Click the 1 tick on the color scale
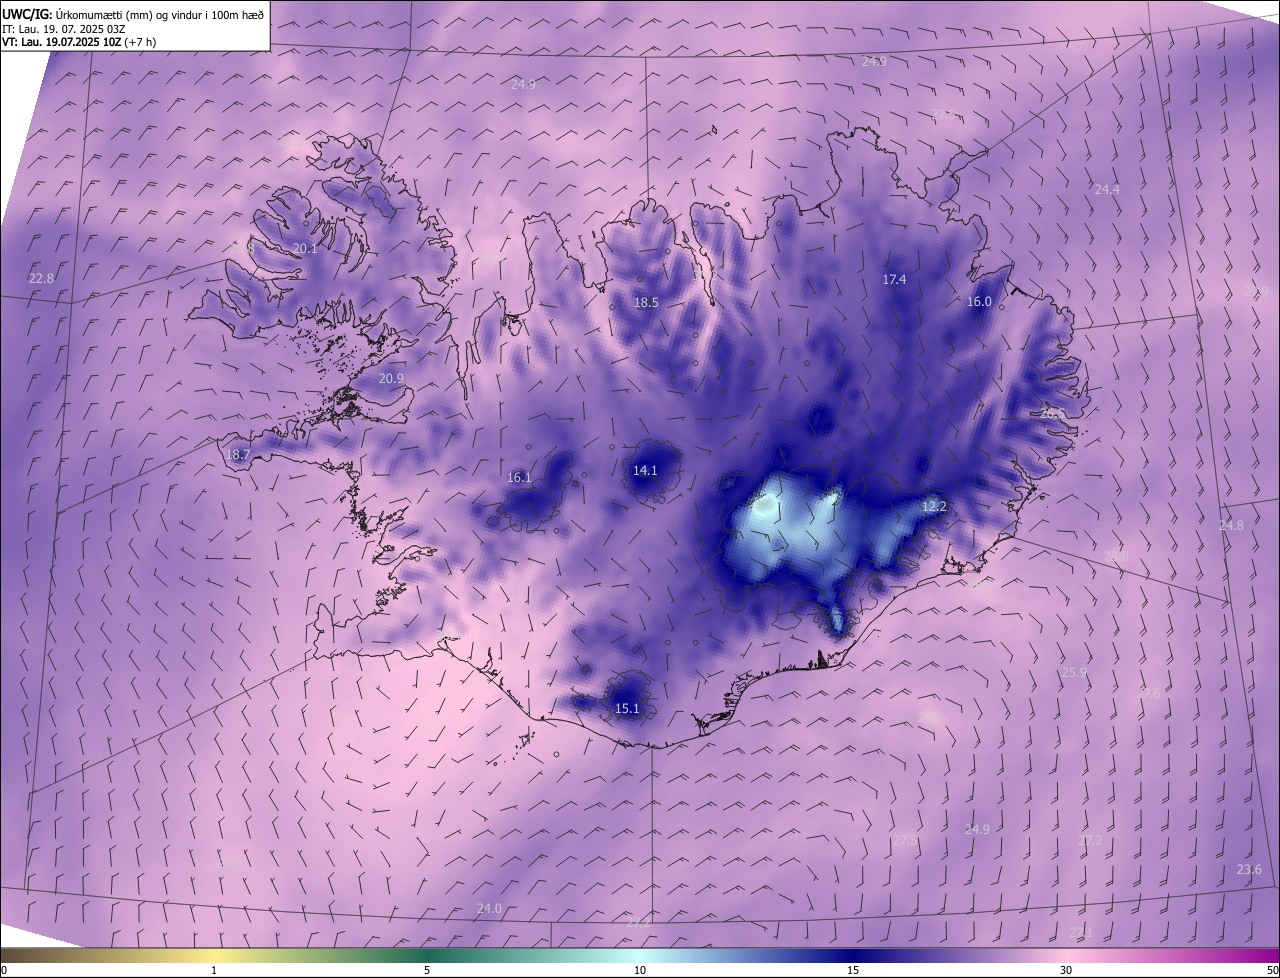Screen dimensions: 1280x978 pyautogui.click(x=214, y=971)
